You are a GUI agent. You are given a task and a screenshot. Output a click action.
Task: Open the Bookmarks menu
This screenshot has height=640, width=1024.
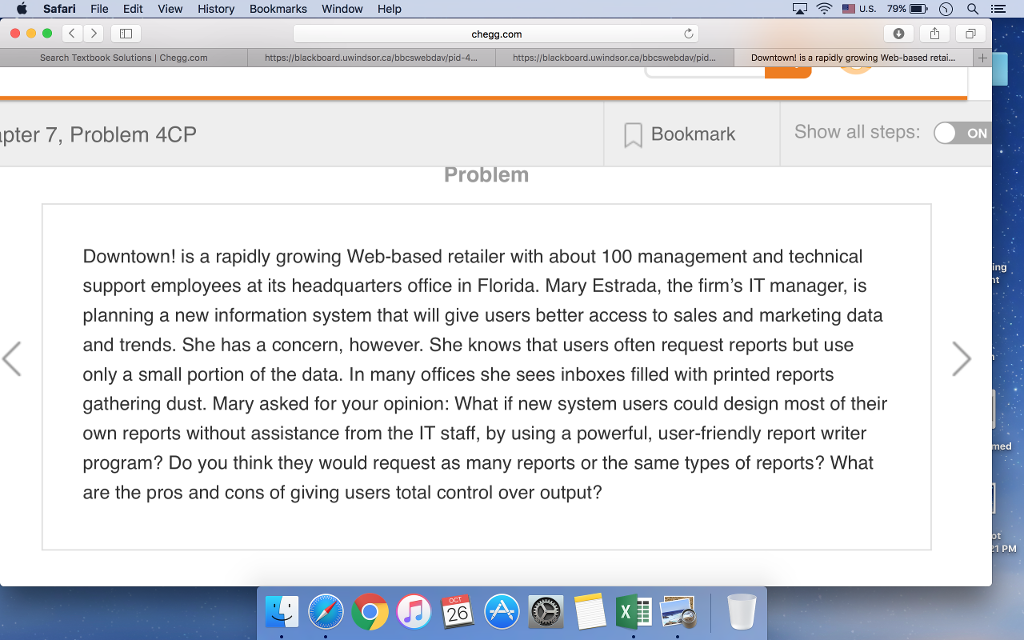pos(277,9)
